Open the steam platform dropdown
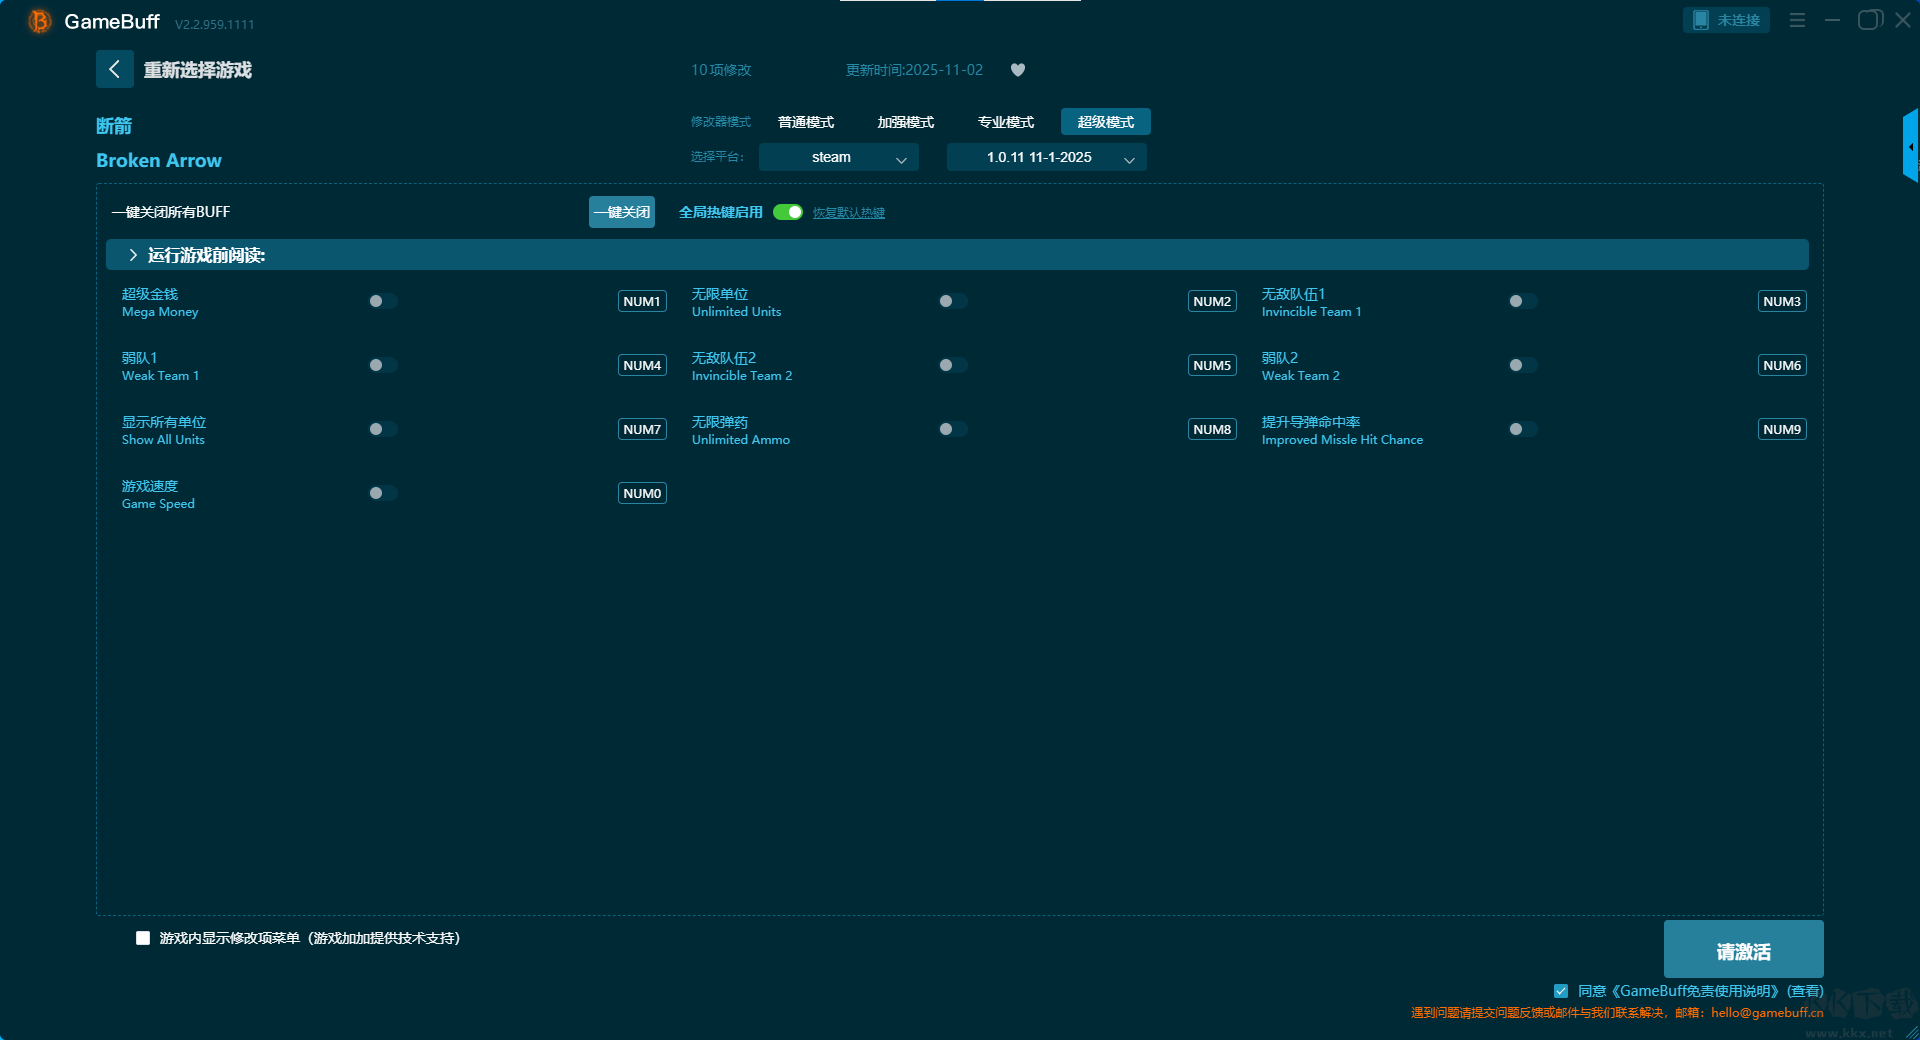Viewport: 1920px width, 1040px height. [x=838, y=157]
